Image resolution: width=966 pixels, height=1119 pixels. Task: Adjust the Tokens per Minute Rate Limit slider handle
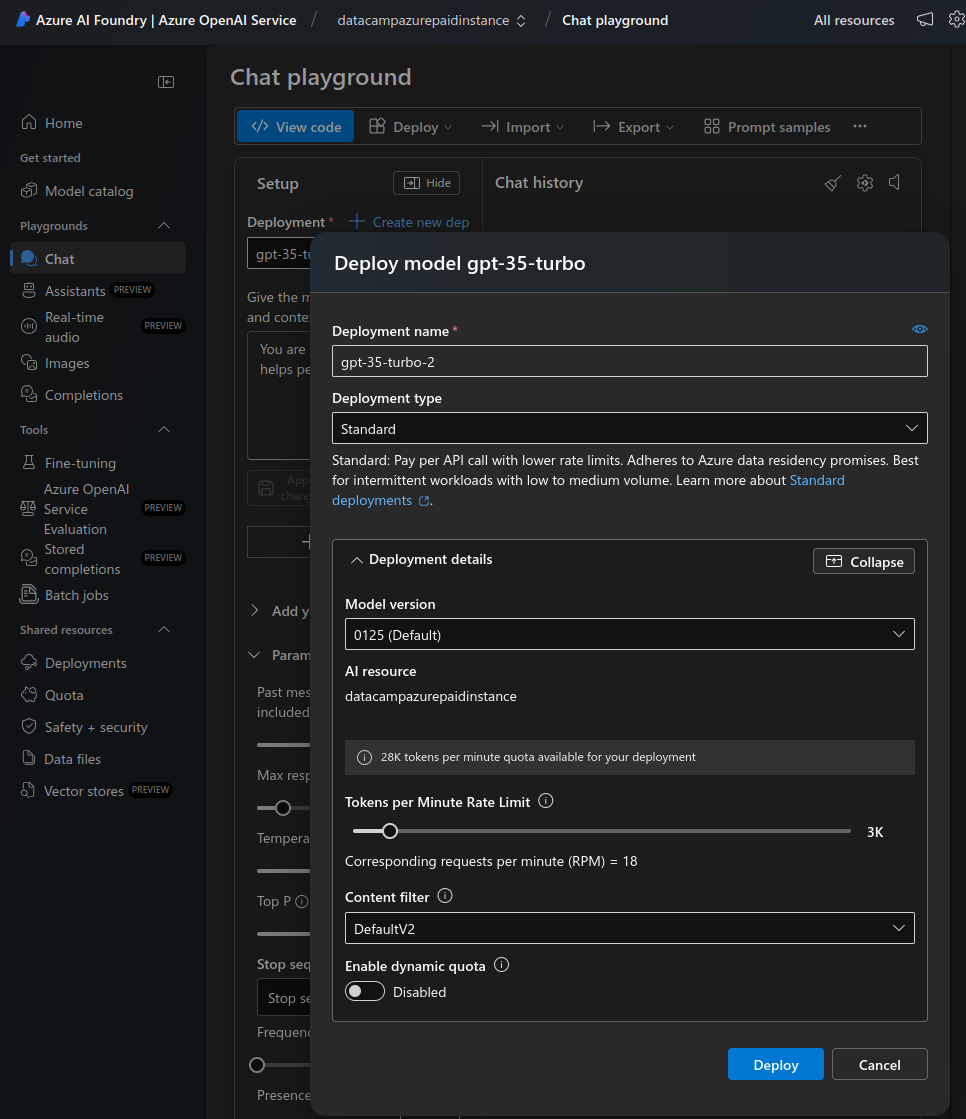pyautogui.click(x=390, y=831)
